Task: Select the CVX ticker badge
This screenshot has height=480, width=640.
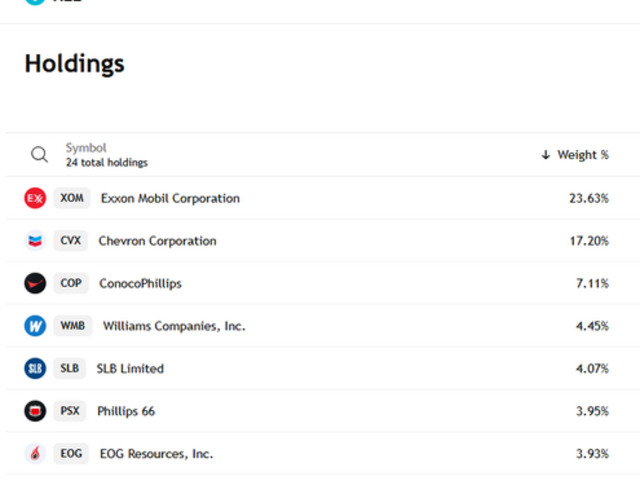Action: 72,241
